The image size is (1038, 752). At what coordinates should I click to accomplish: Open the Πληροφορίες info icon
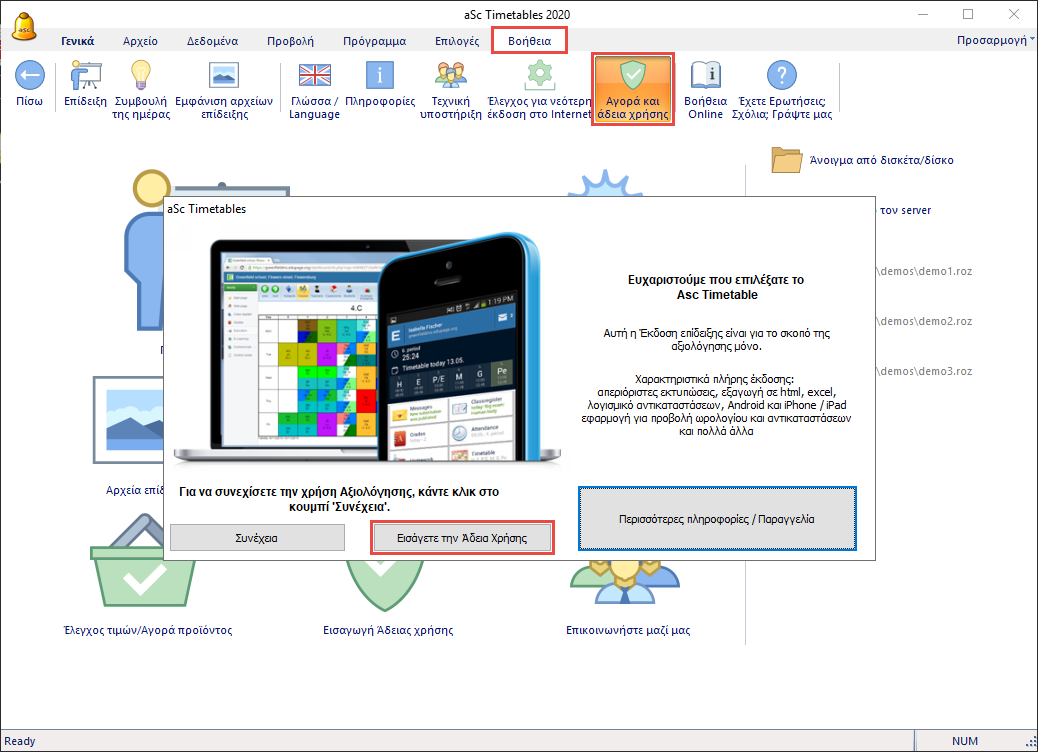(x=379, y=76)
